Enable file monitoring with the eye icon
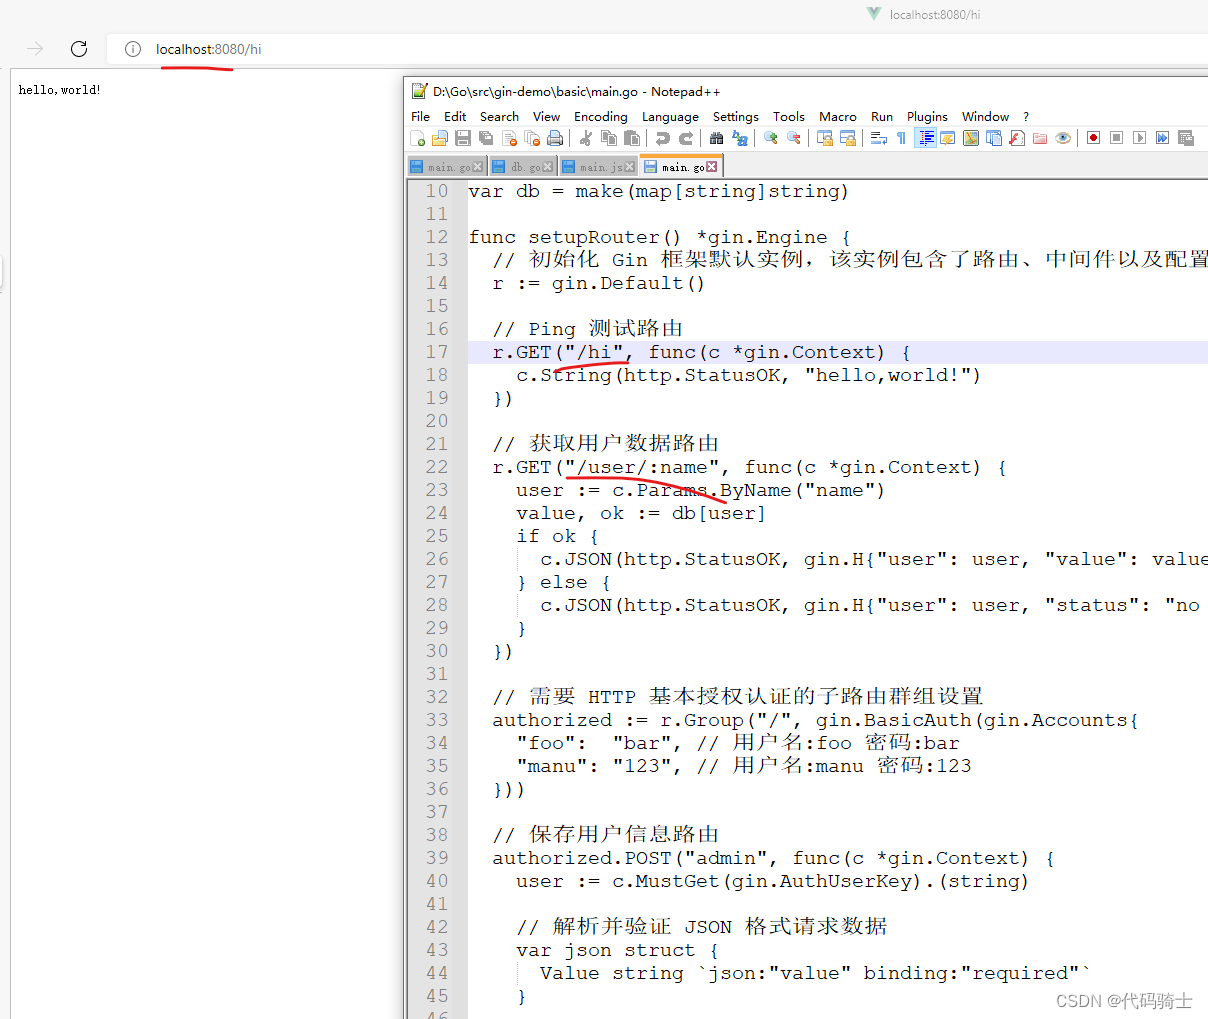Viewport: 1208px width, 1019px height. pos(1063,137)
